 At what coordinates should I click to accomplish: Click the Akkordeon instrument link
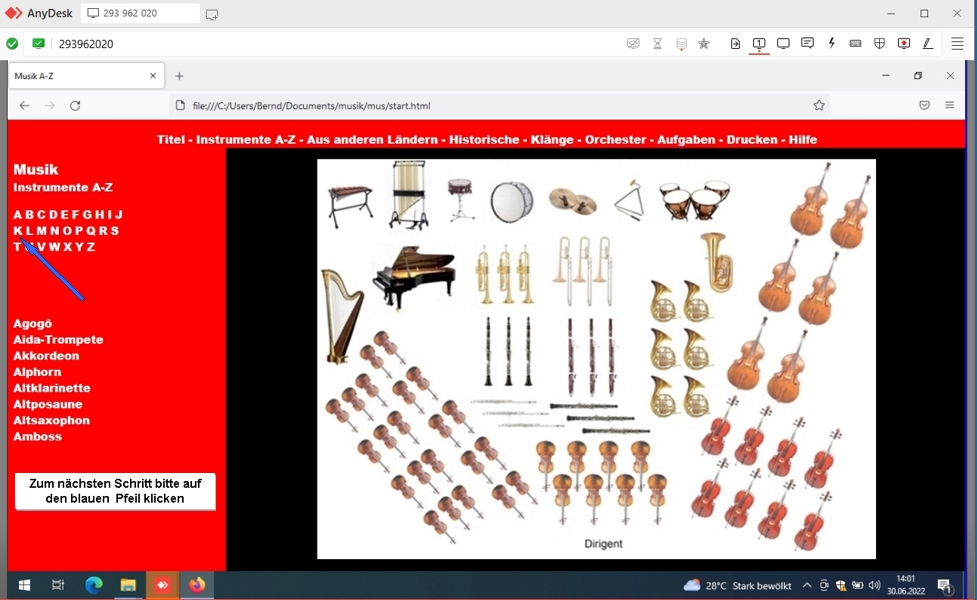pos(46,356)
